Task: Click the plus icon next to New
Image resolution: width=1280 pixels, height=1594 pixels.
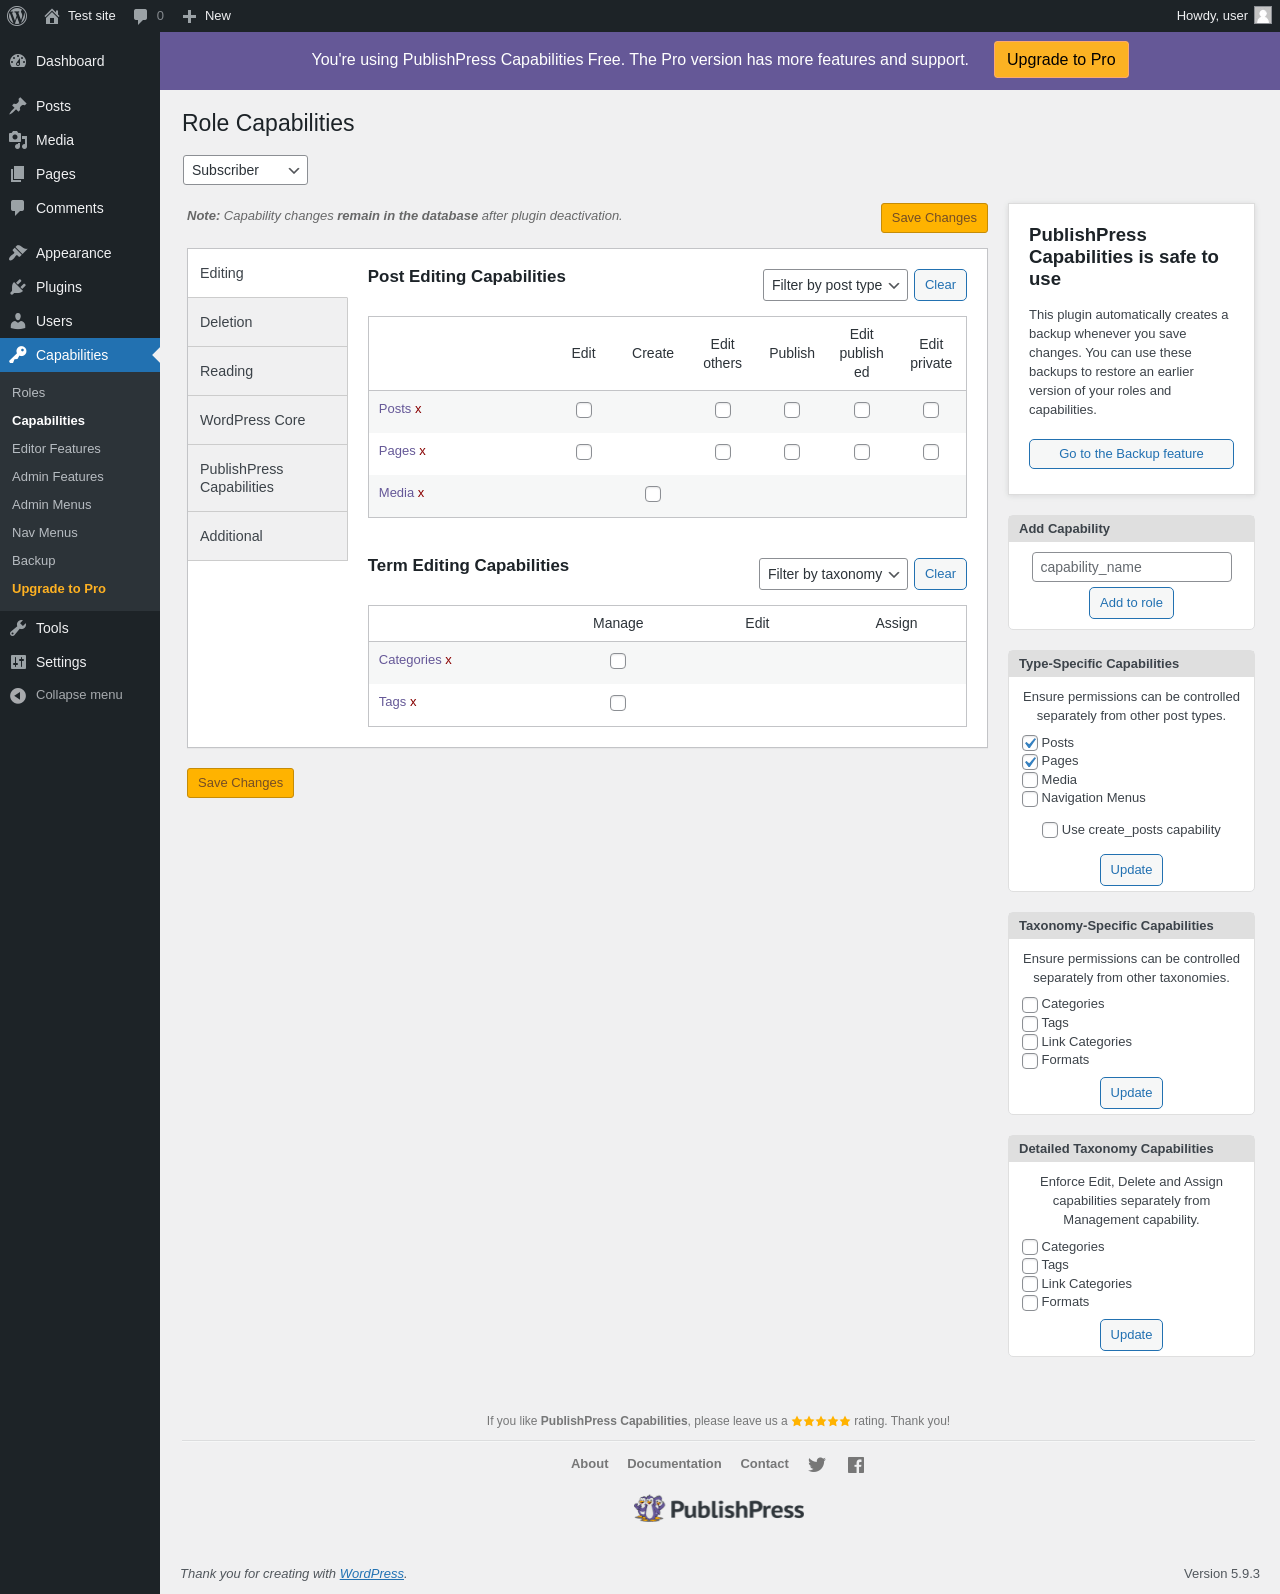Action: (189, 16)
